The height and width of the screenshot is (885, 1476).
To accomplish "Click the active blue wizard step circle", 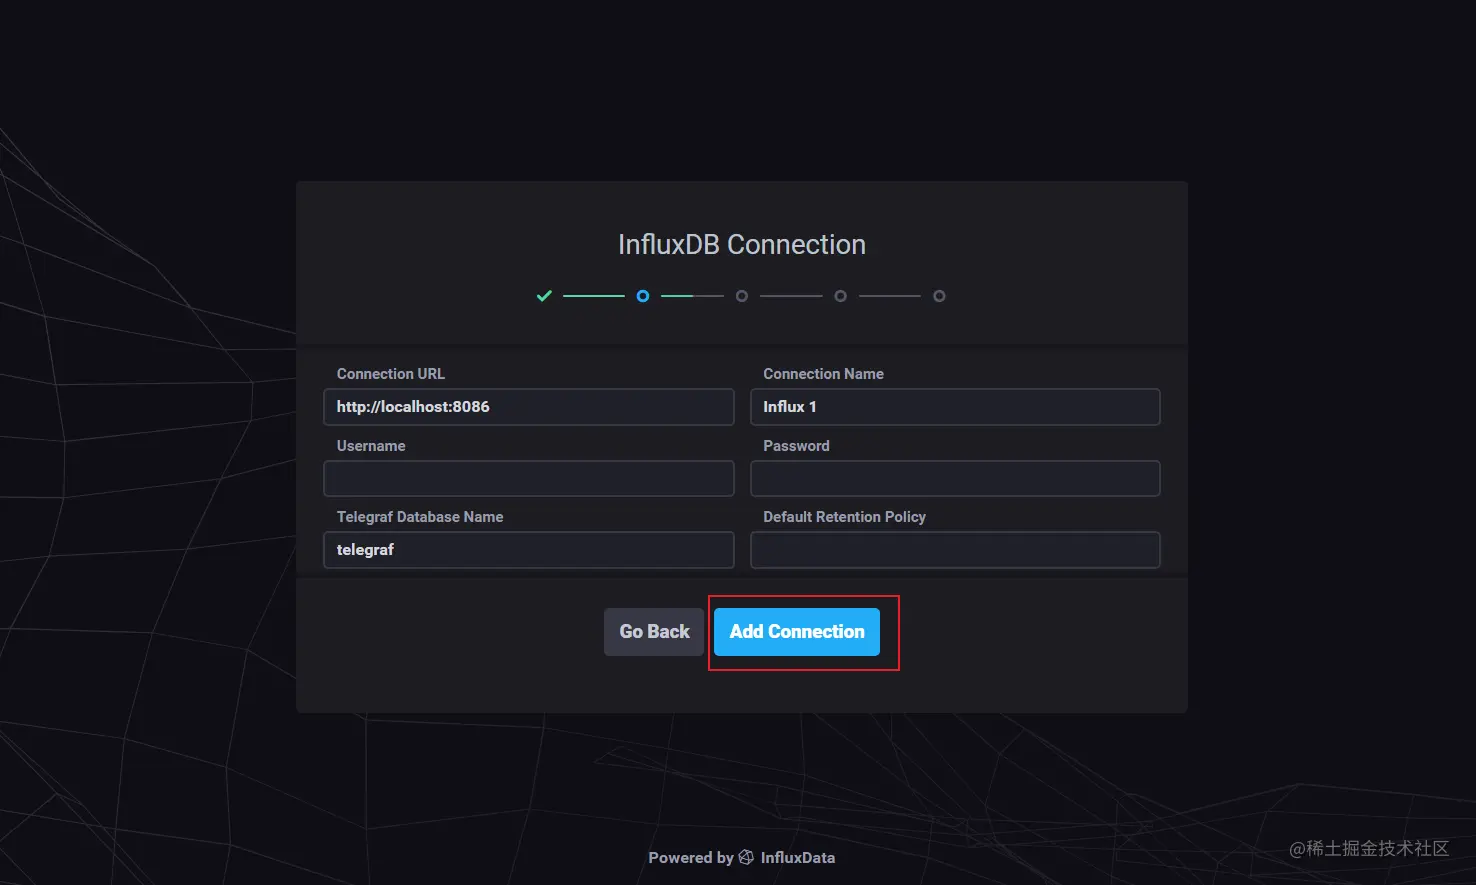I will (643, 296).
